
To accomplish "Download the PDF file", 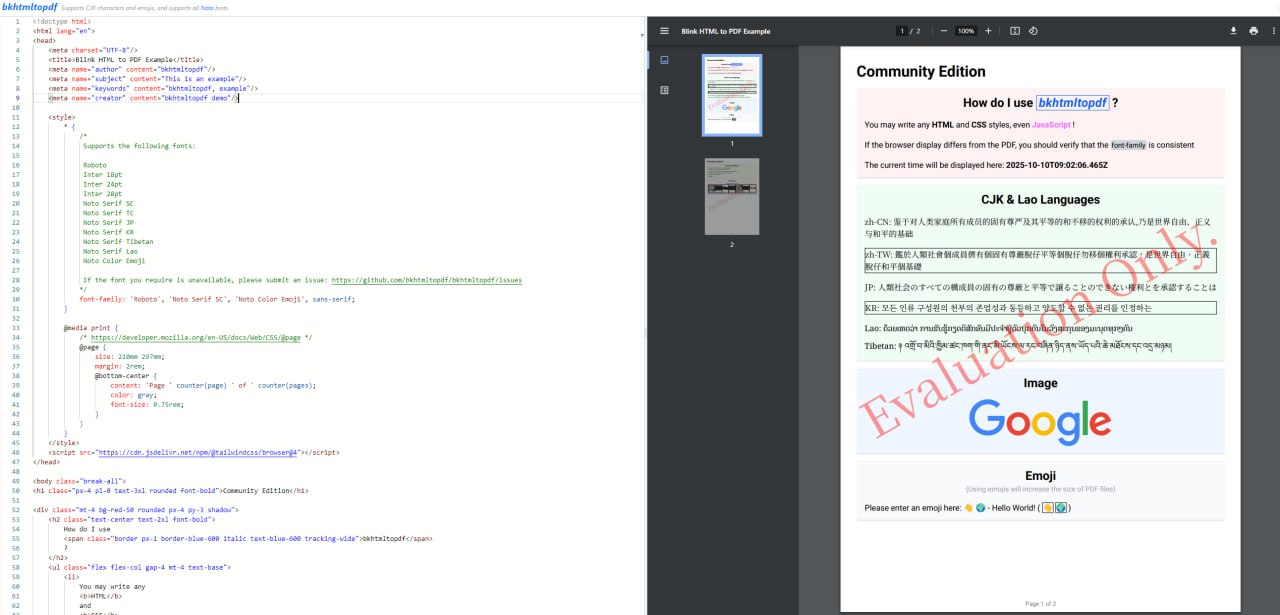I will pyautogui.click(x=1233, y=31).
